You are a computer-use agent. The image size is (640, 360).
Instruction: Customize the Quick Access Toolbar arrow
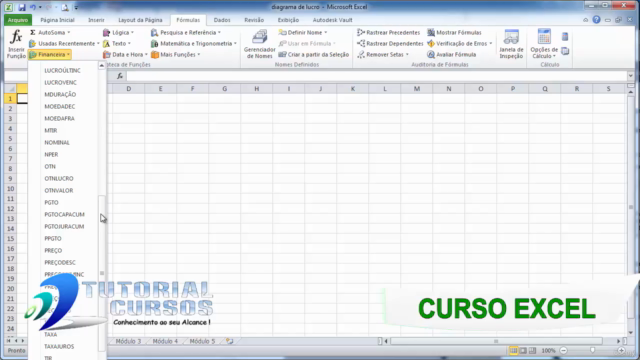click(76, 7)
